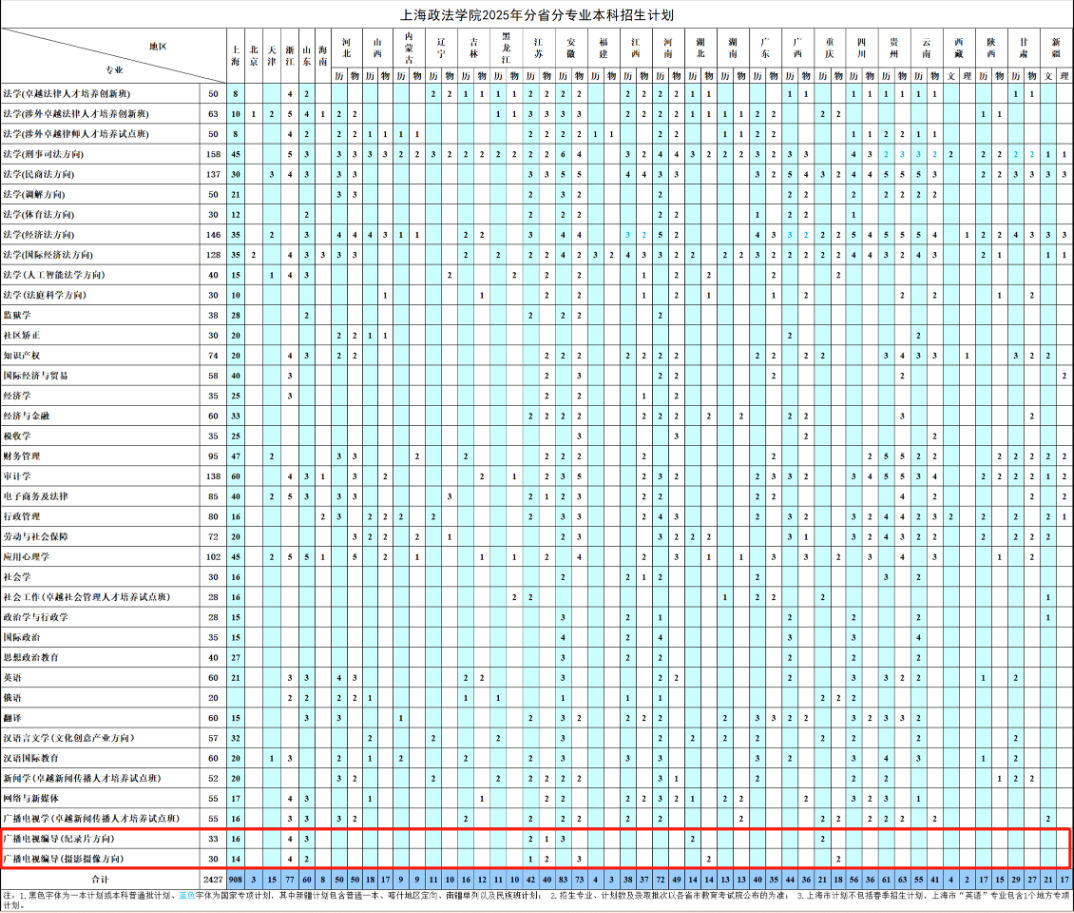Select the 四川 province header

[x=862, y=48]
